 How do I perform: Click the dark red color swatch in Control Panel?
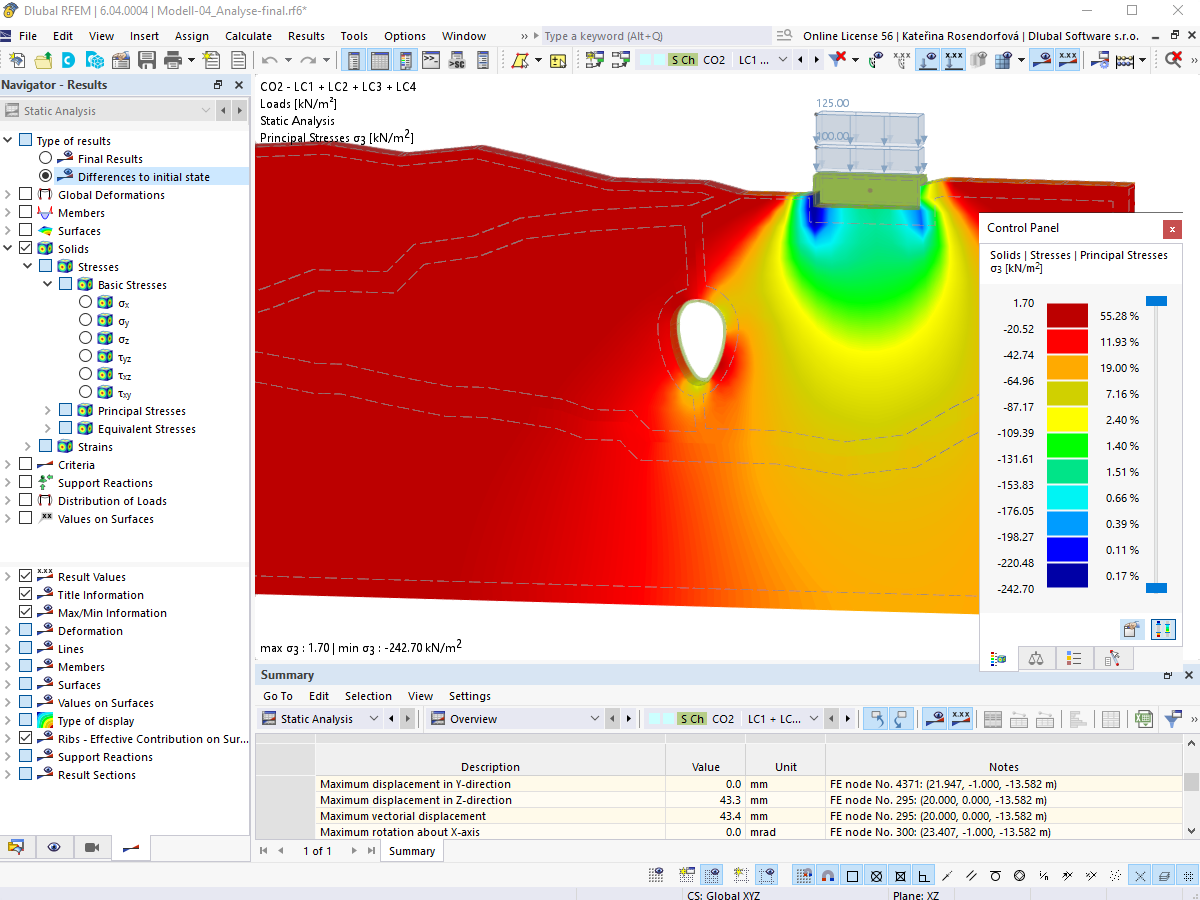pos(1067,314)
